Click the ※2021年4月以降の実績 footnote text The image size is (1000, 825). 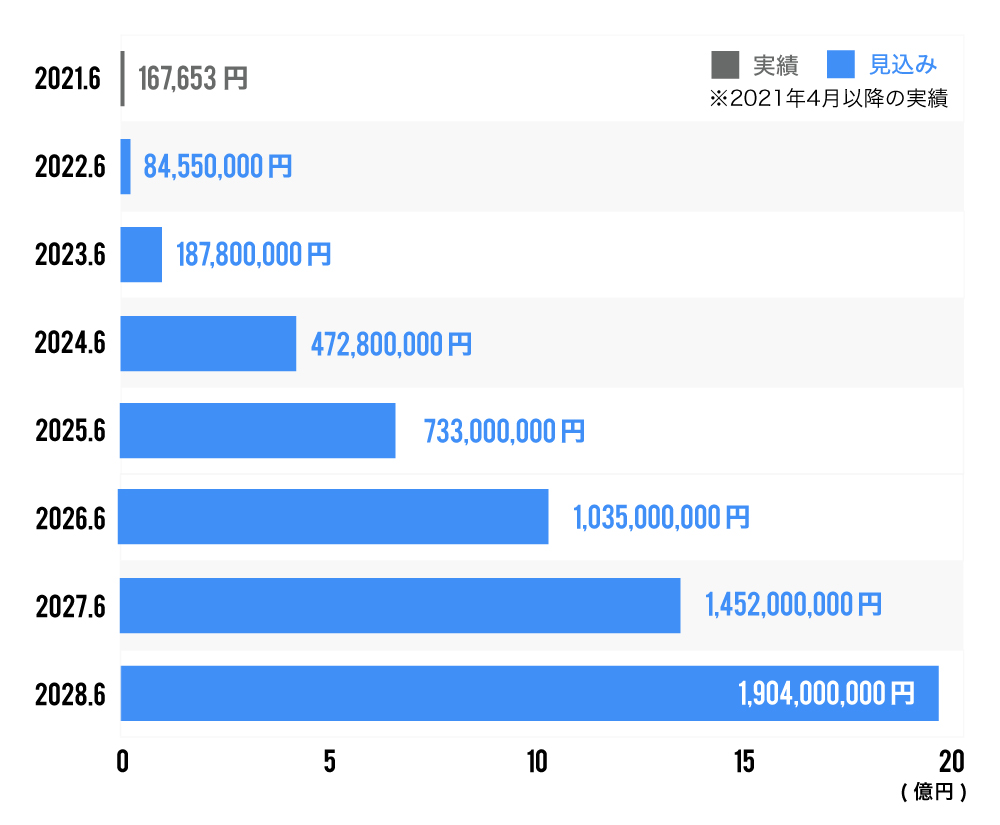(827, 99)
